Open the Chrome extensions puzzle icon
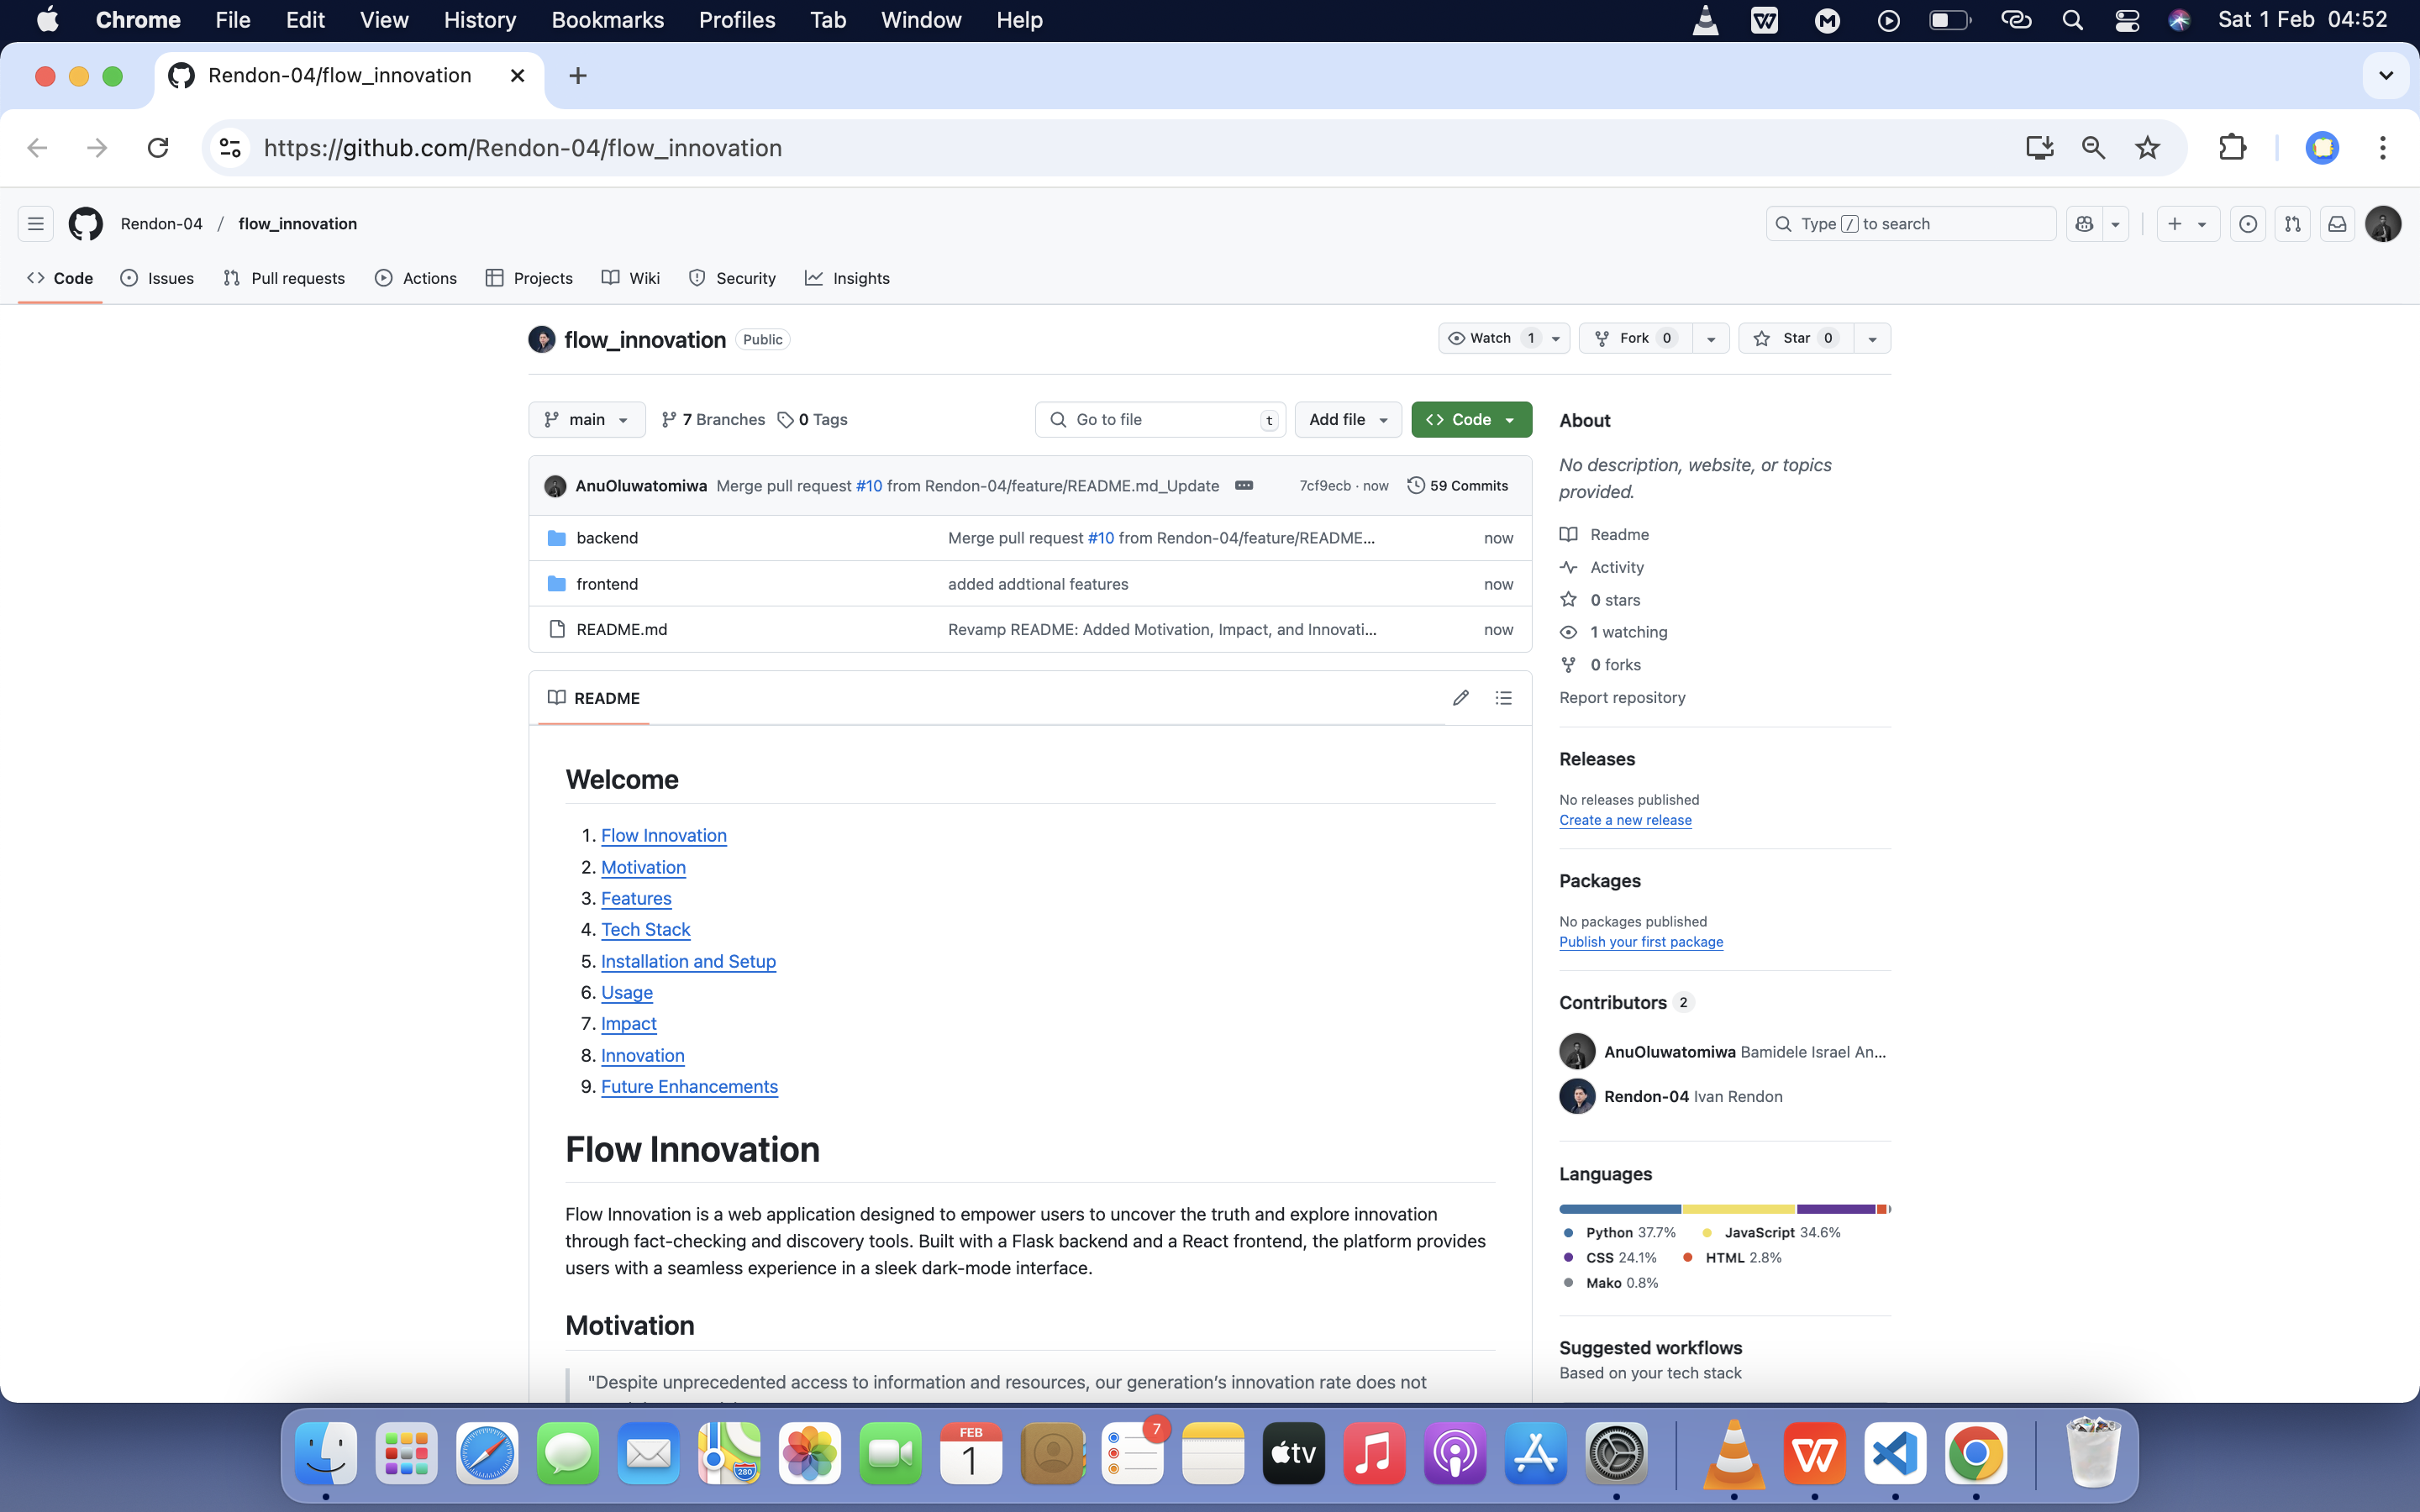Image resolution: width=2420 pixels, height=1512 pixels. click(2232, 148)
